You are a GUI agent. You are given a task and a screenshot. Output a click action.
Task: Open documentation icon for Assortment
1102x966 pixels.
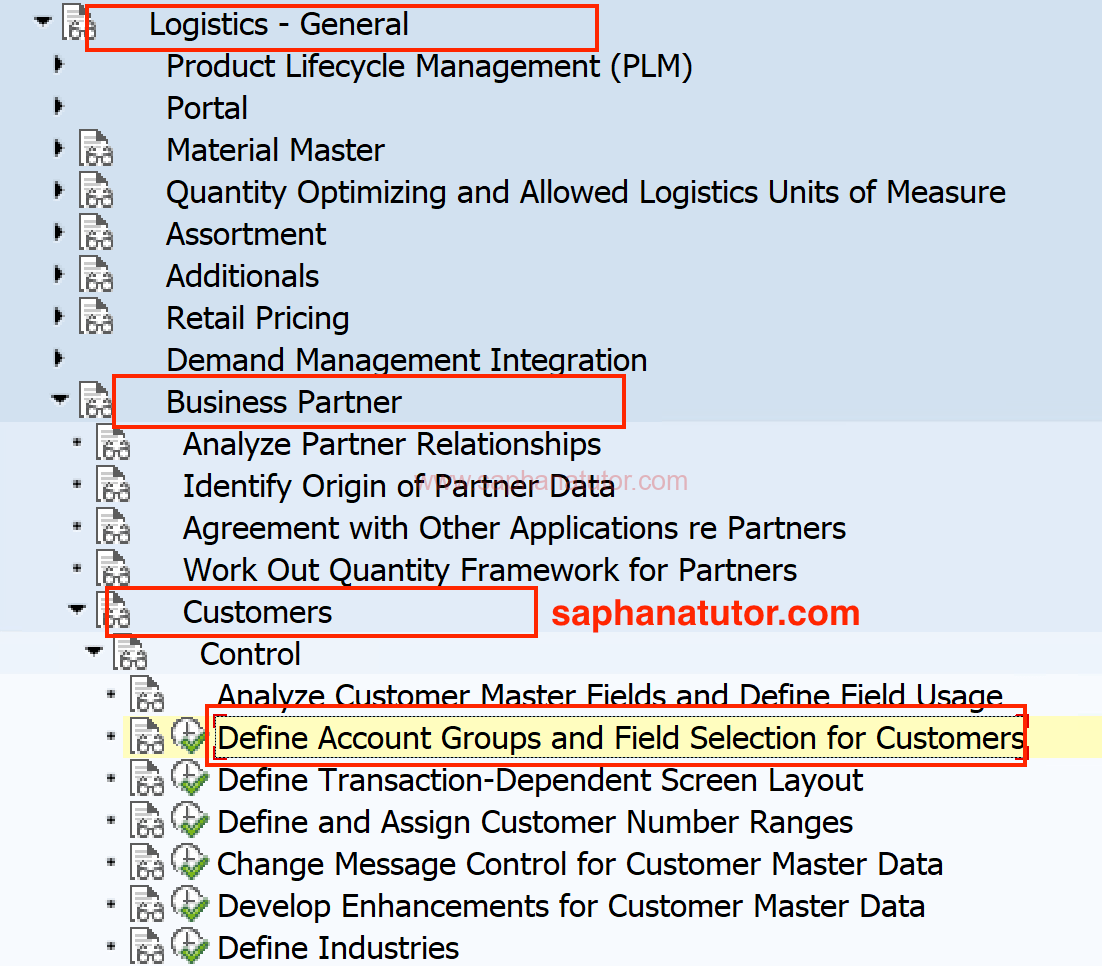96,233
